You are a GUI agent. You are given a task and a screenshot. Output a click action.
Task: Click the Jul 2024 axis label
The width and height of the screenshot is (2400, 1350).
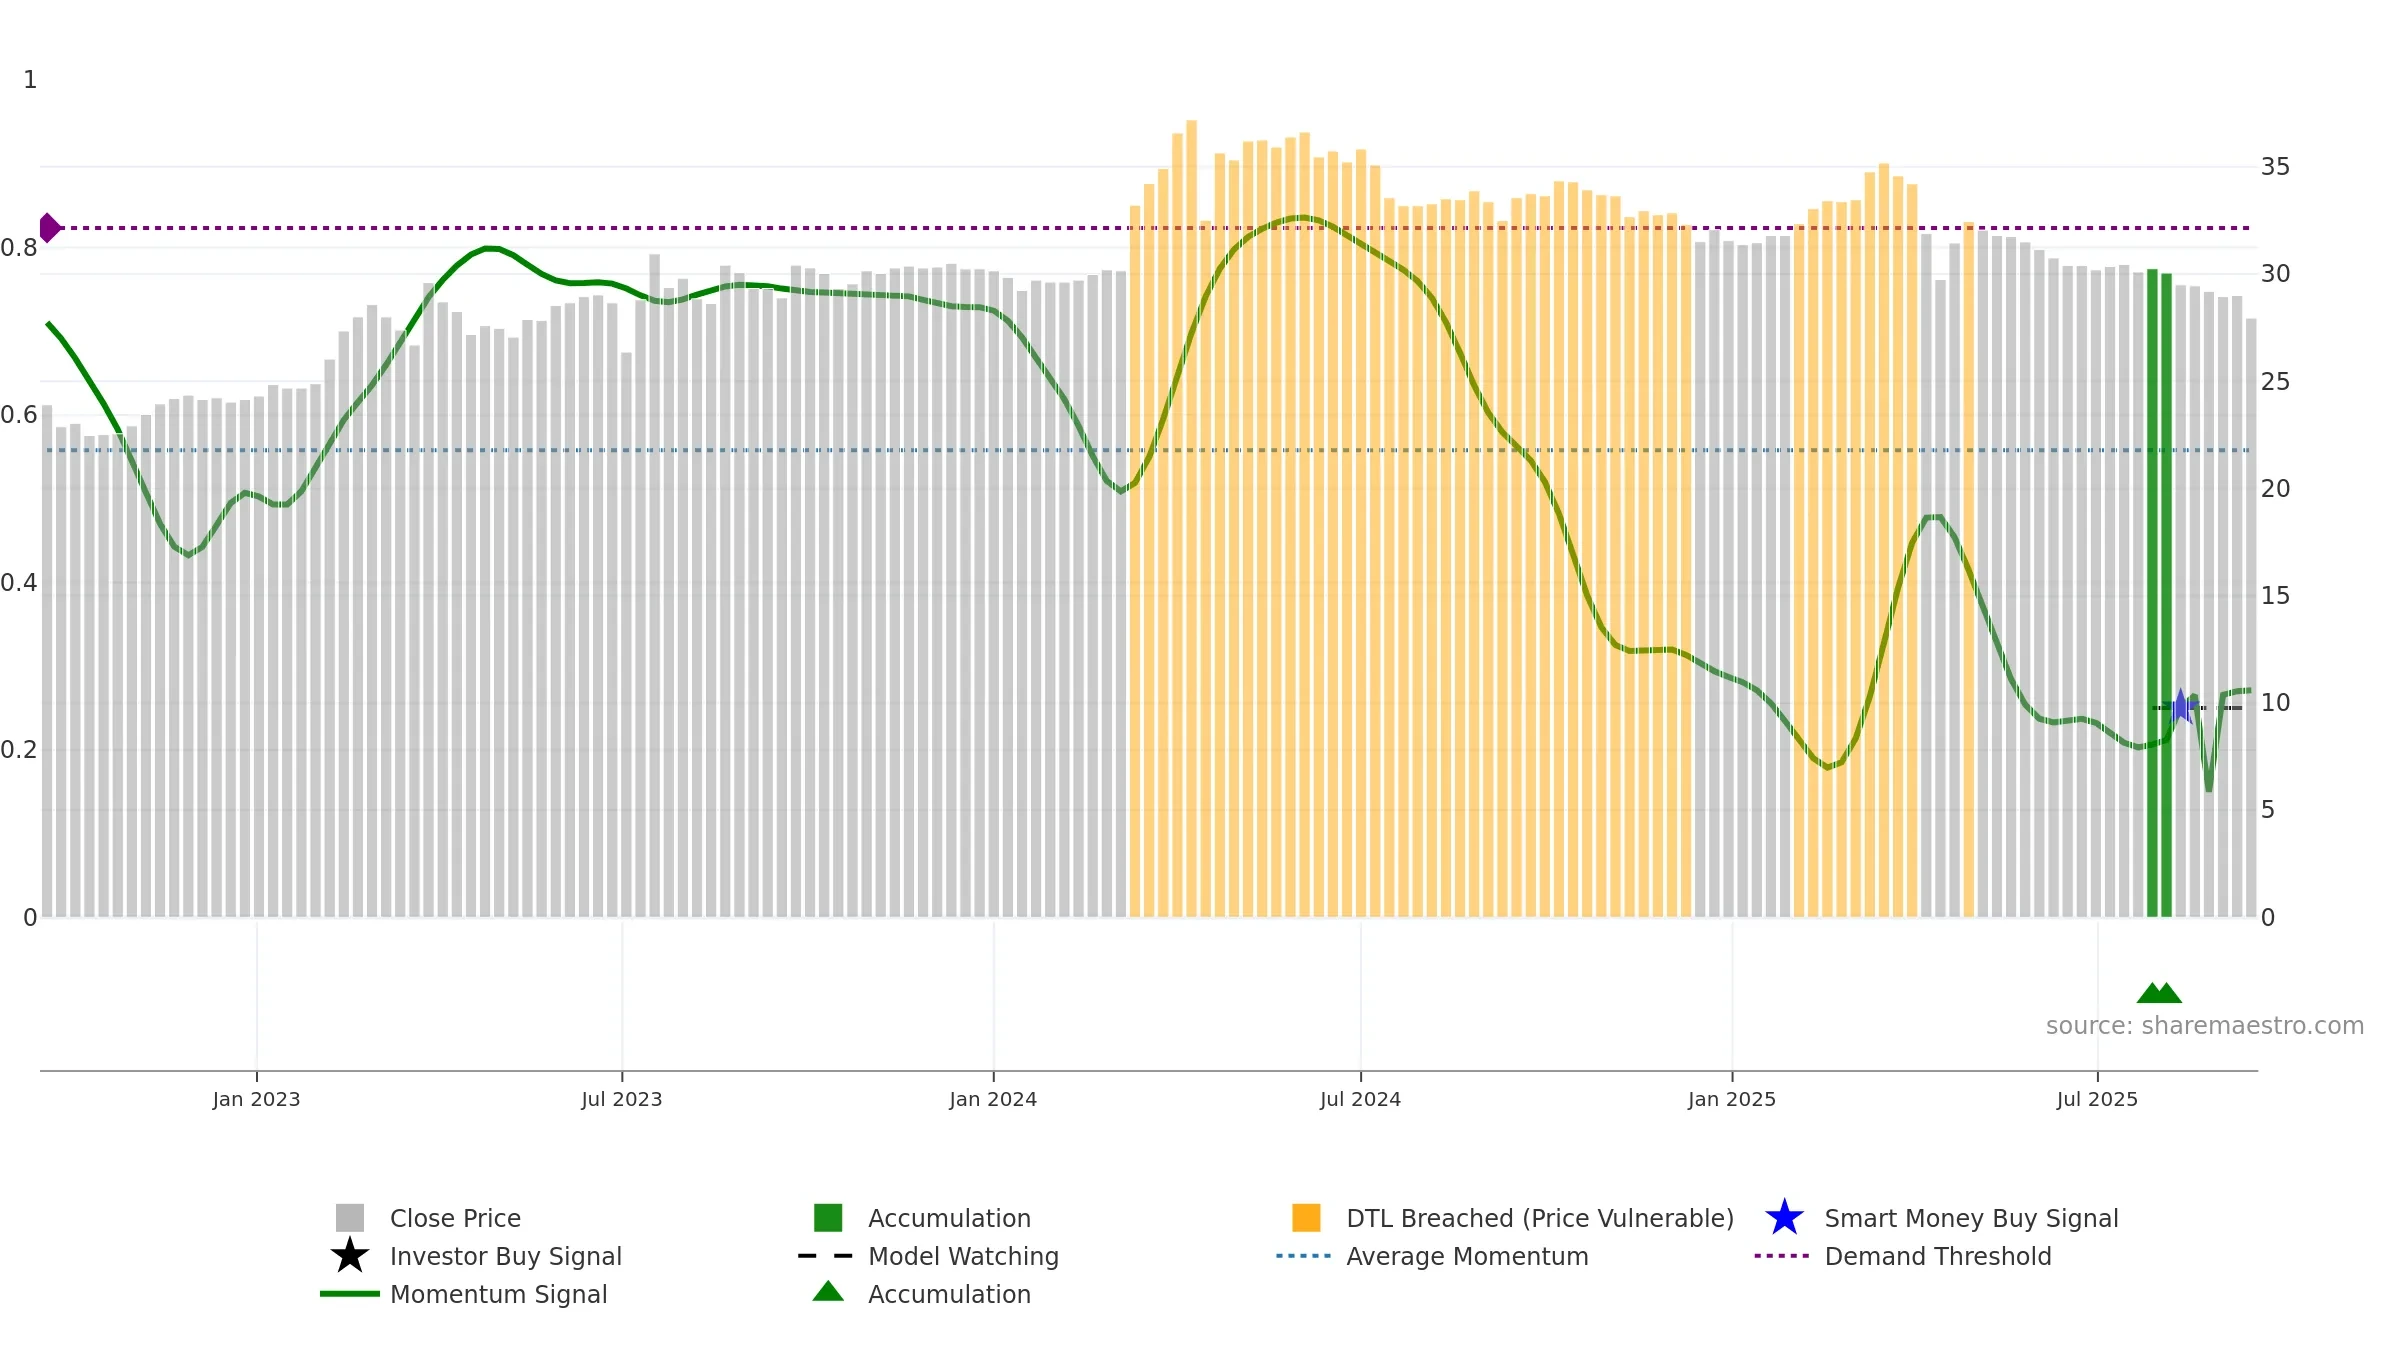[1360, 1100]
